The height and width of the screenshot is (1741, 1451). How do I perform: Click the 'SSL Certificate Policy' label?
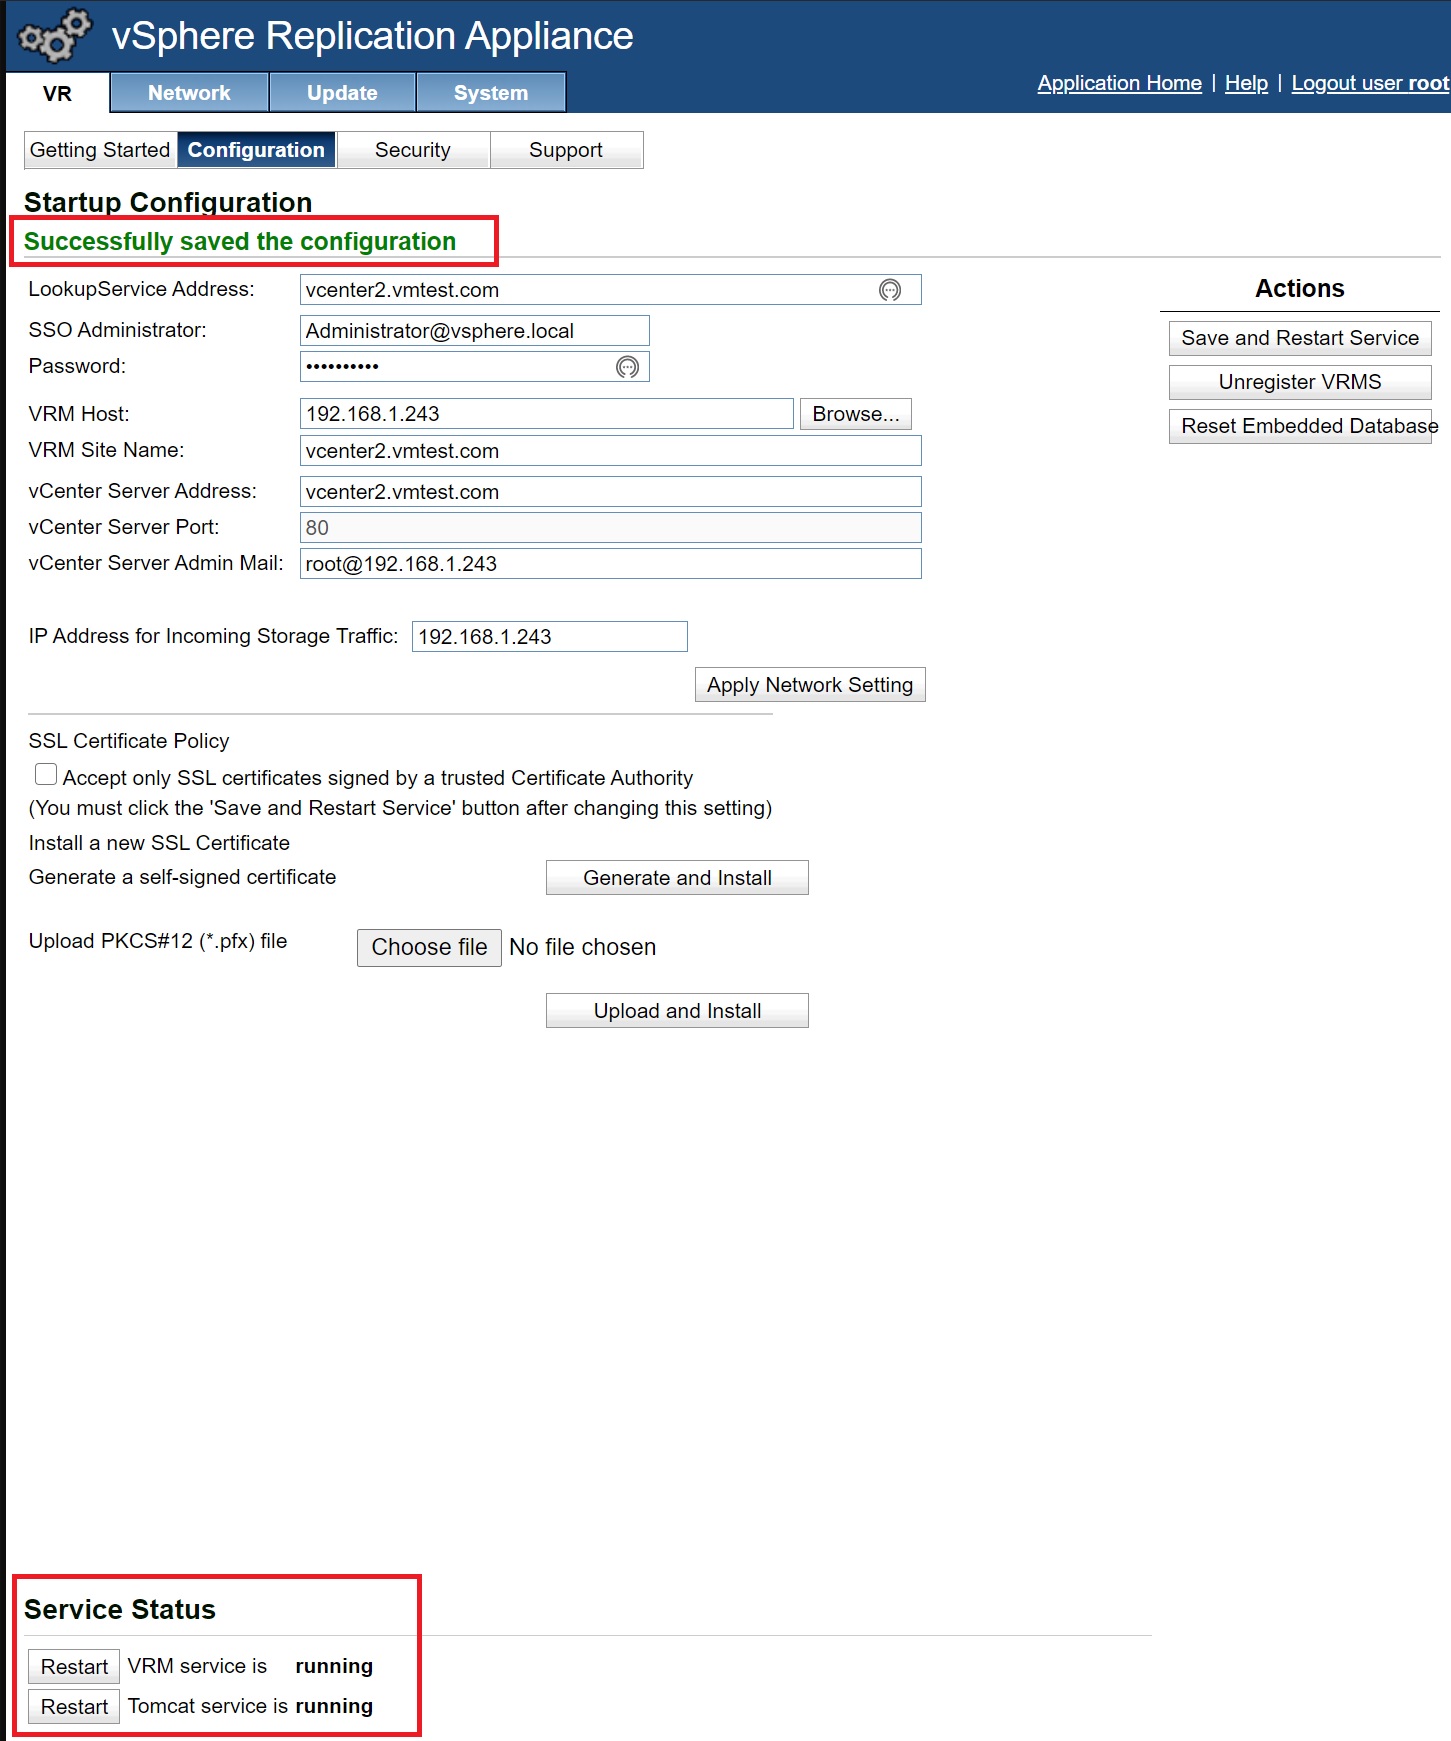click(x=129, y=741)
